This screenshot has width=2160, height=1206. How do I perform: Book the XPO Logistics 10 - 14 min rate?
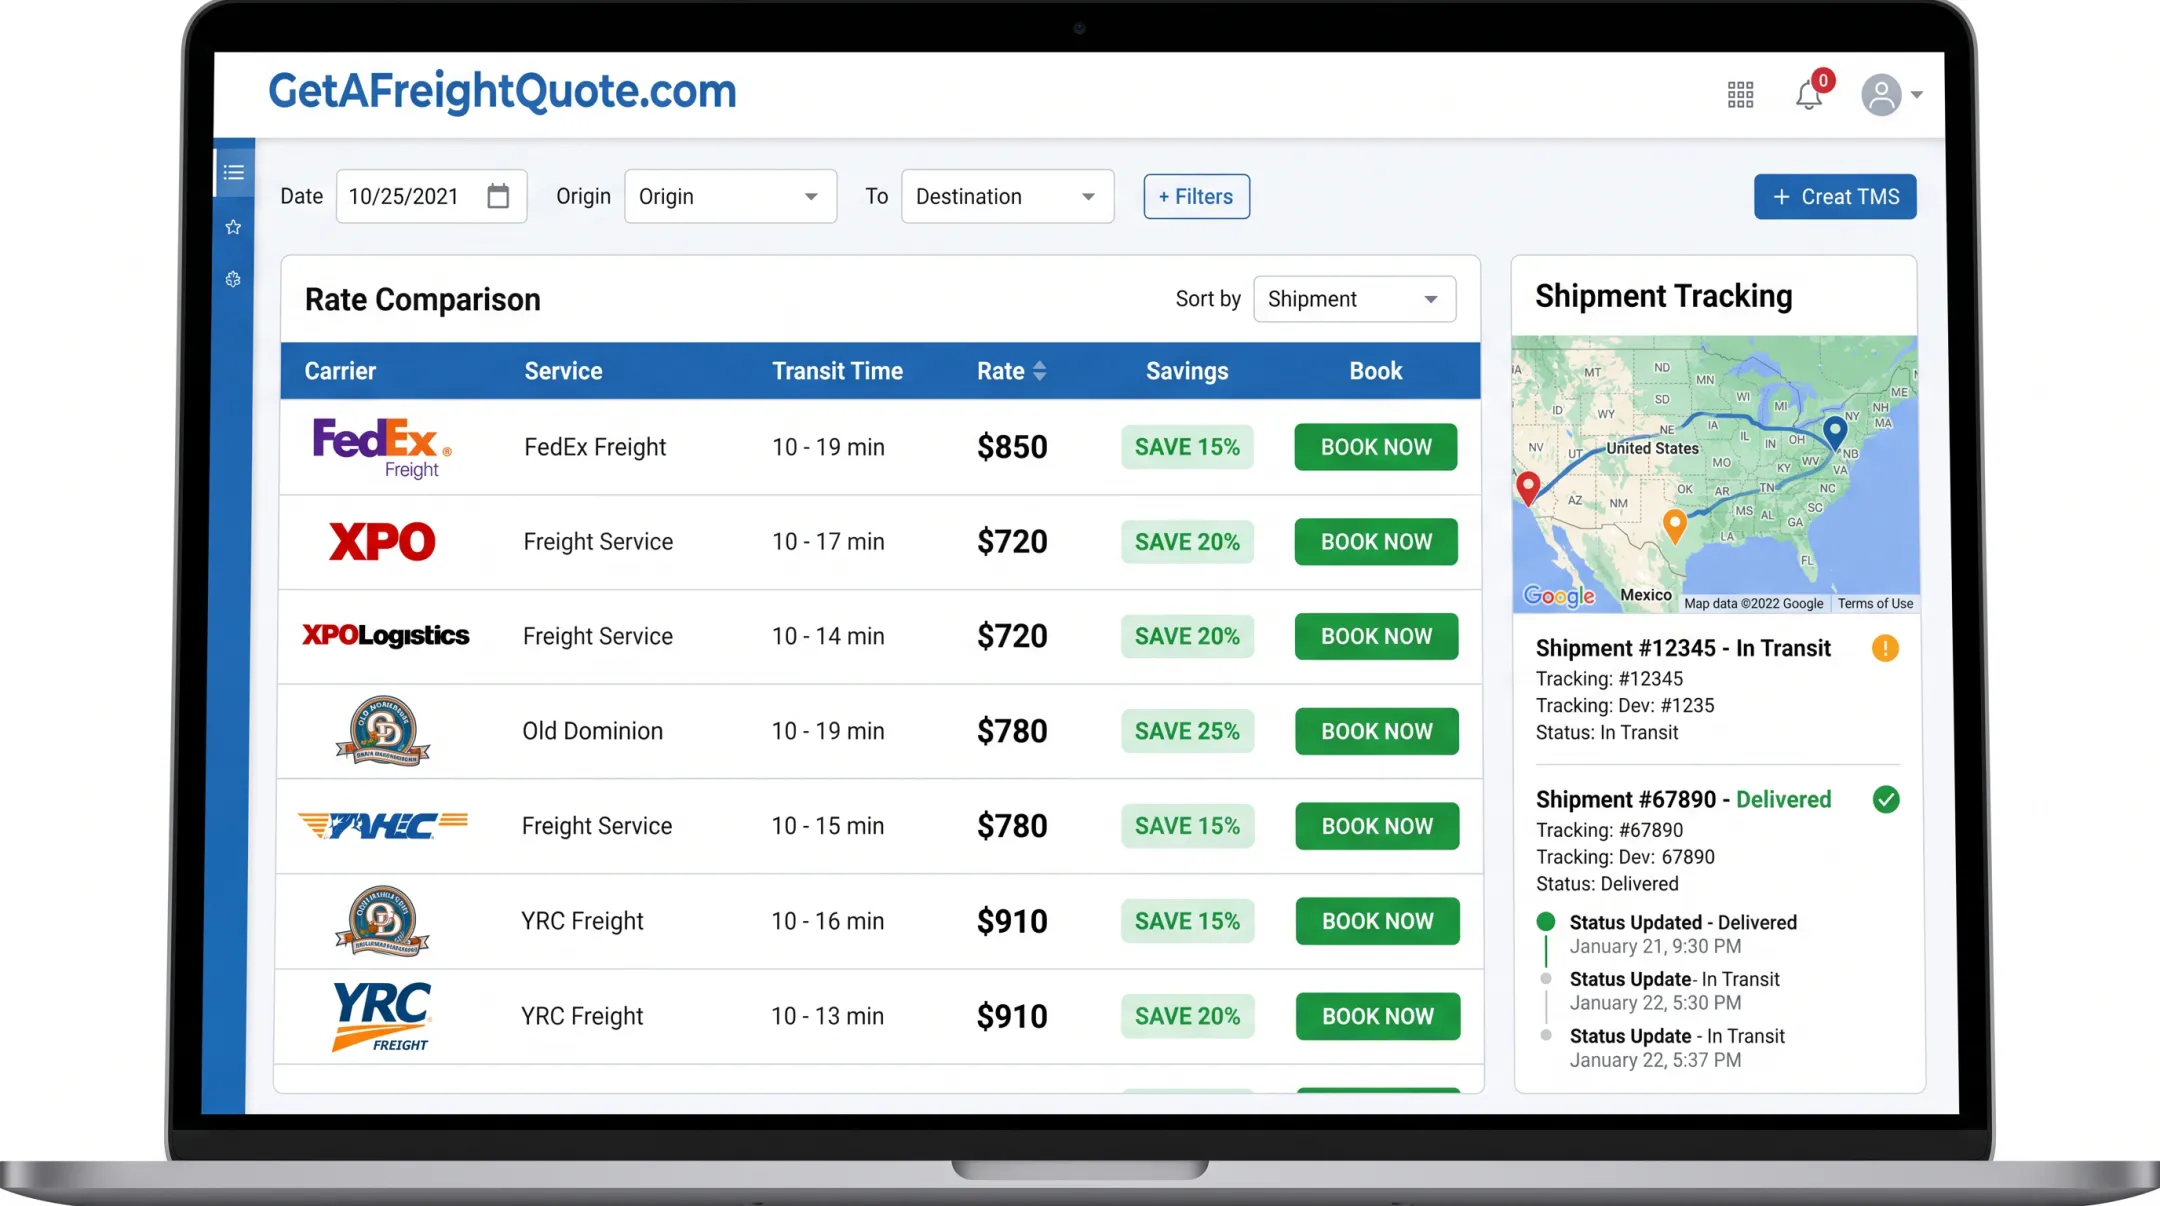1377,636
